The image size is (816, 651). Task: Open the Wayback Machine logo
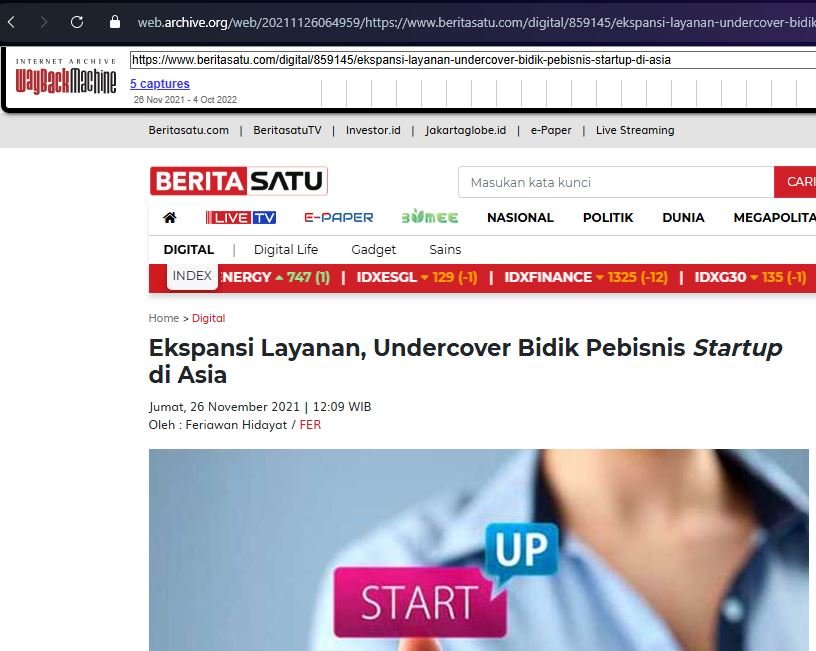point(66,78)
